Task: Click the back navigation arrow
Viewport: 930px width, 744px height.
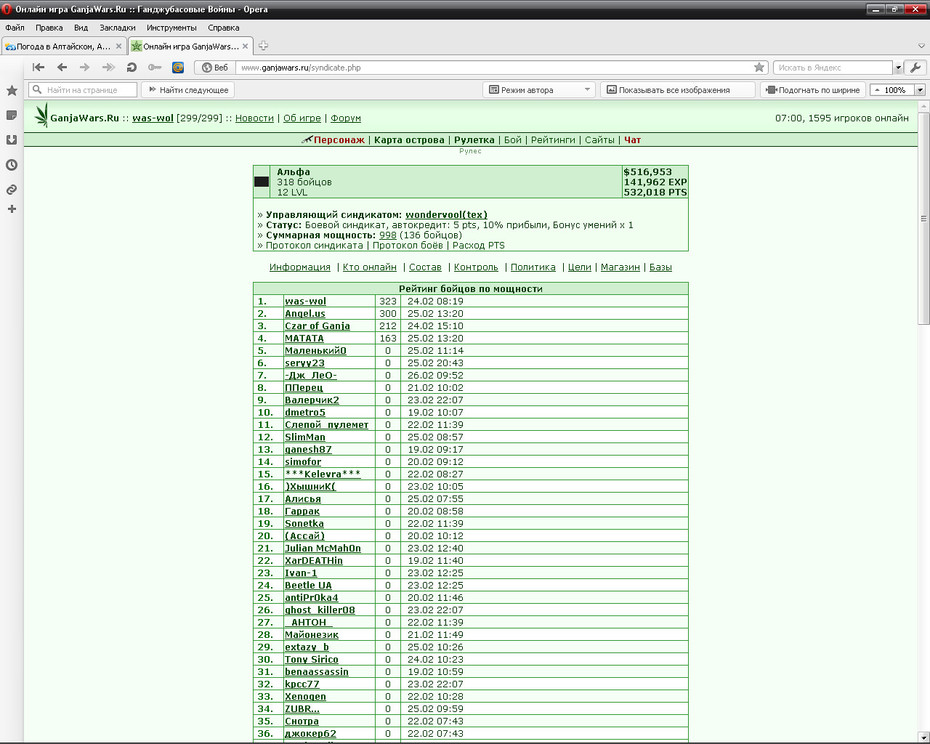Action: [x=62, y=68]
